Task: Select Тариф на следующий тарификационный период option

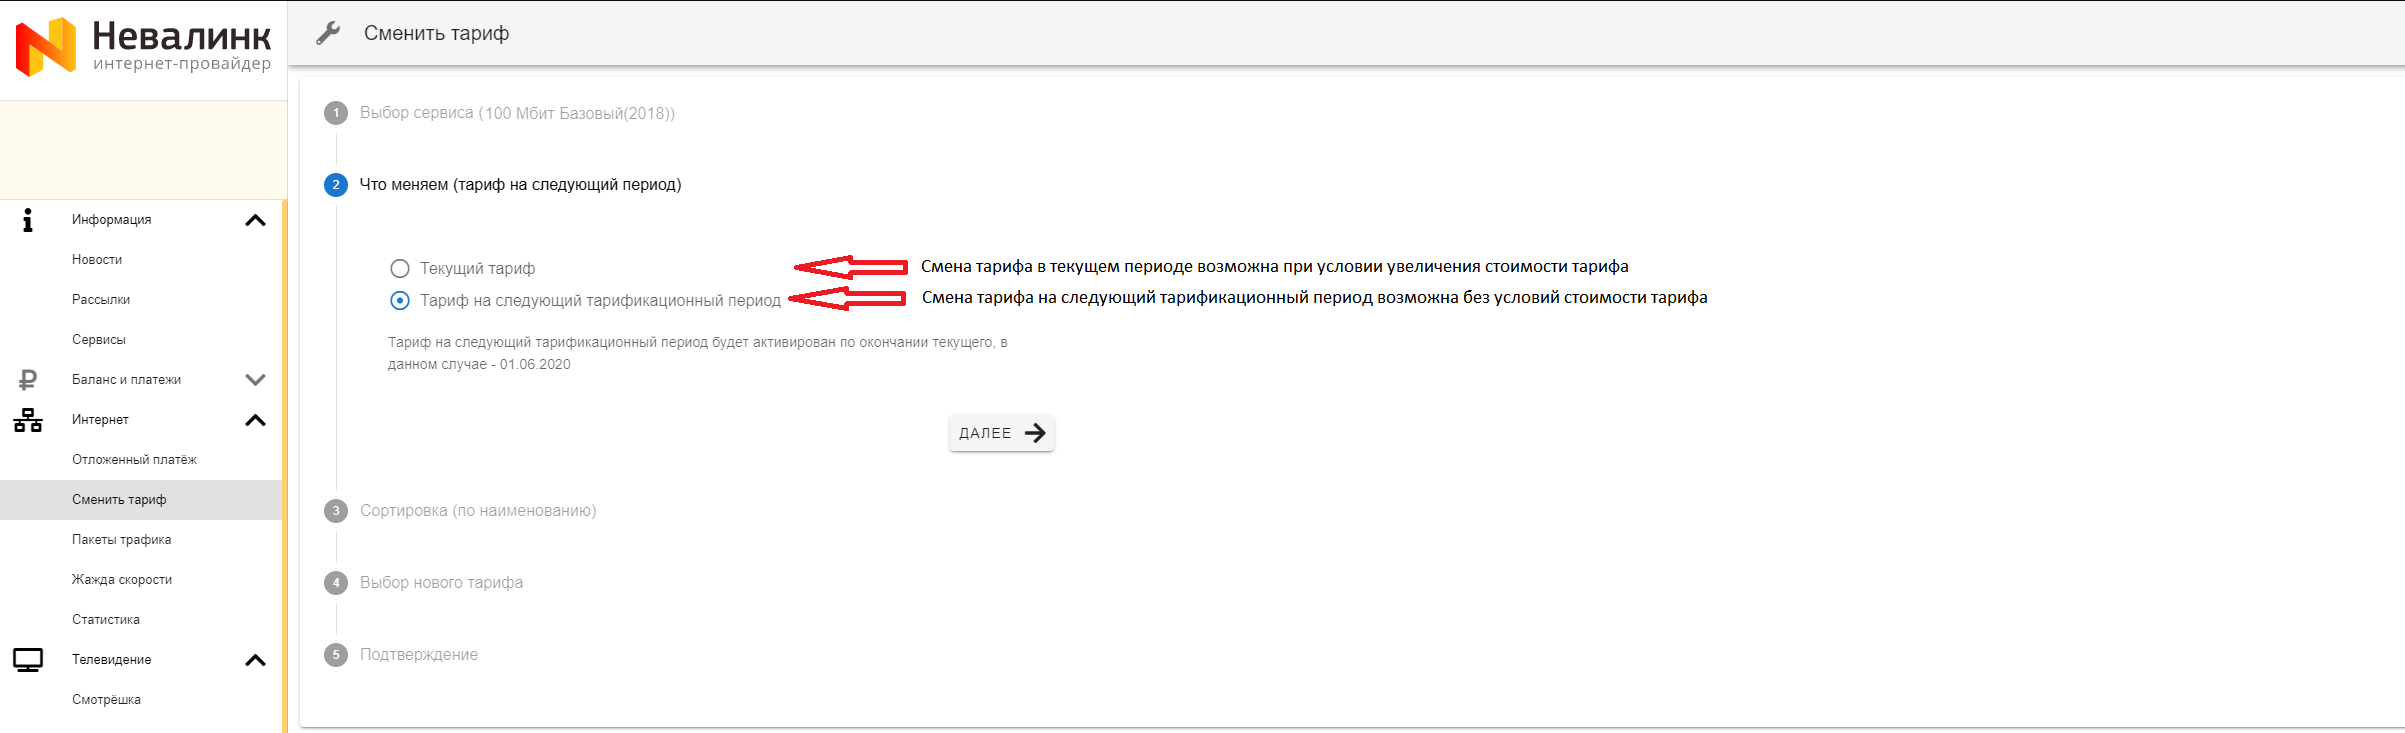Action: click(400, 300)
